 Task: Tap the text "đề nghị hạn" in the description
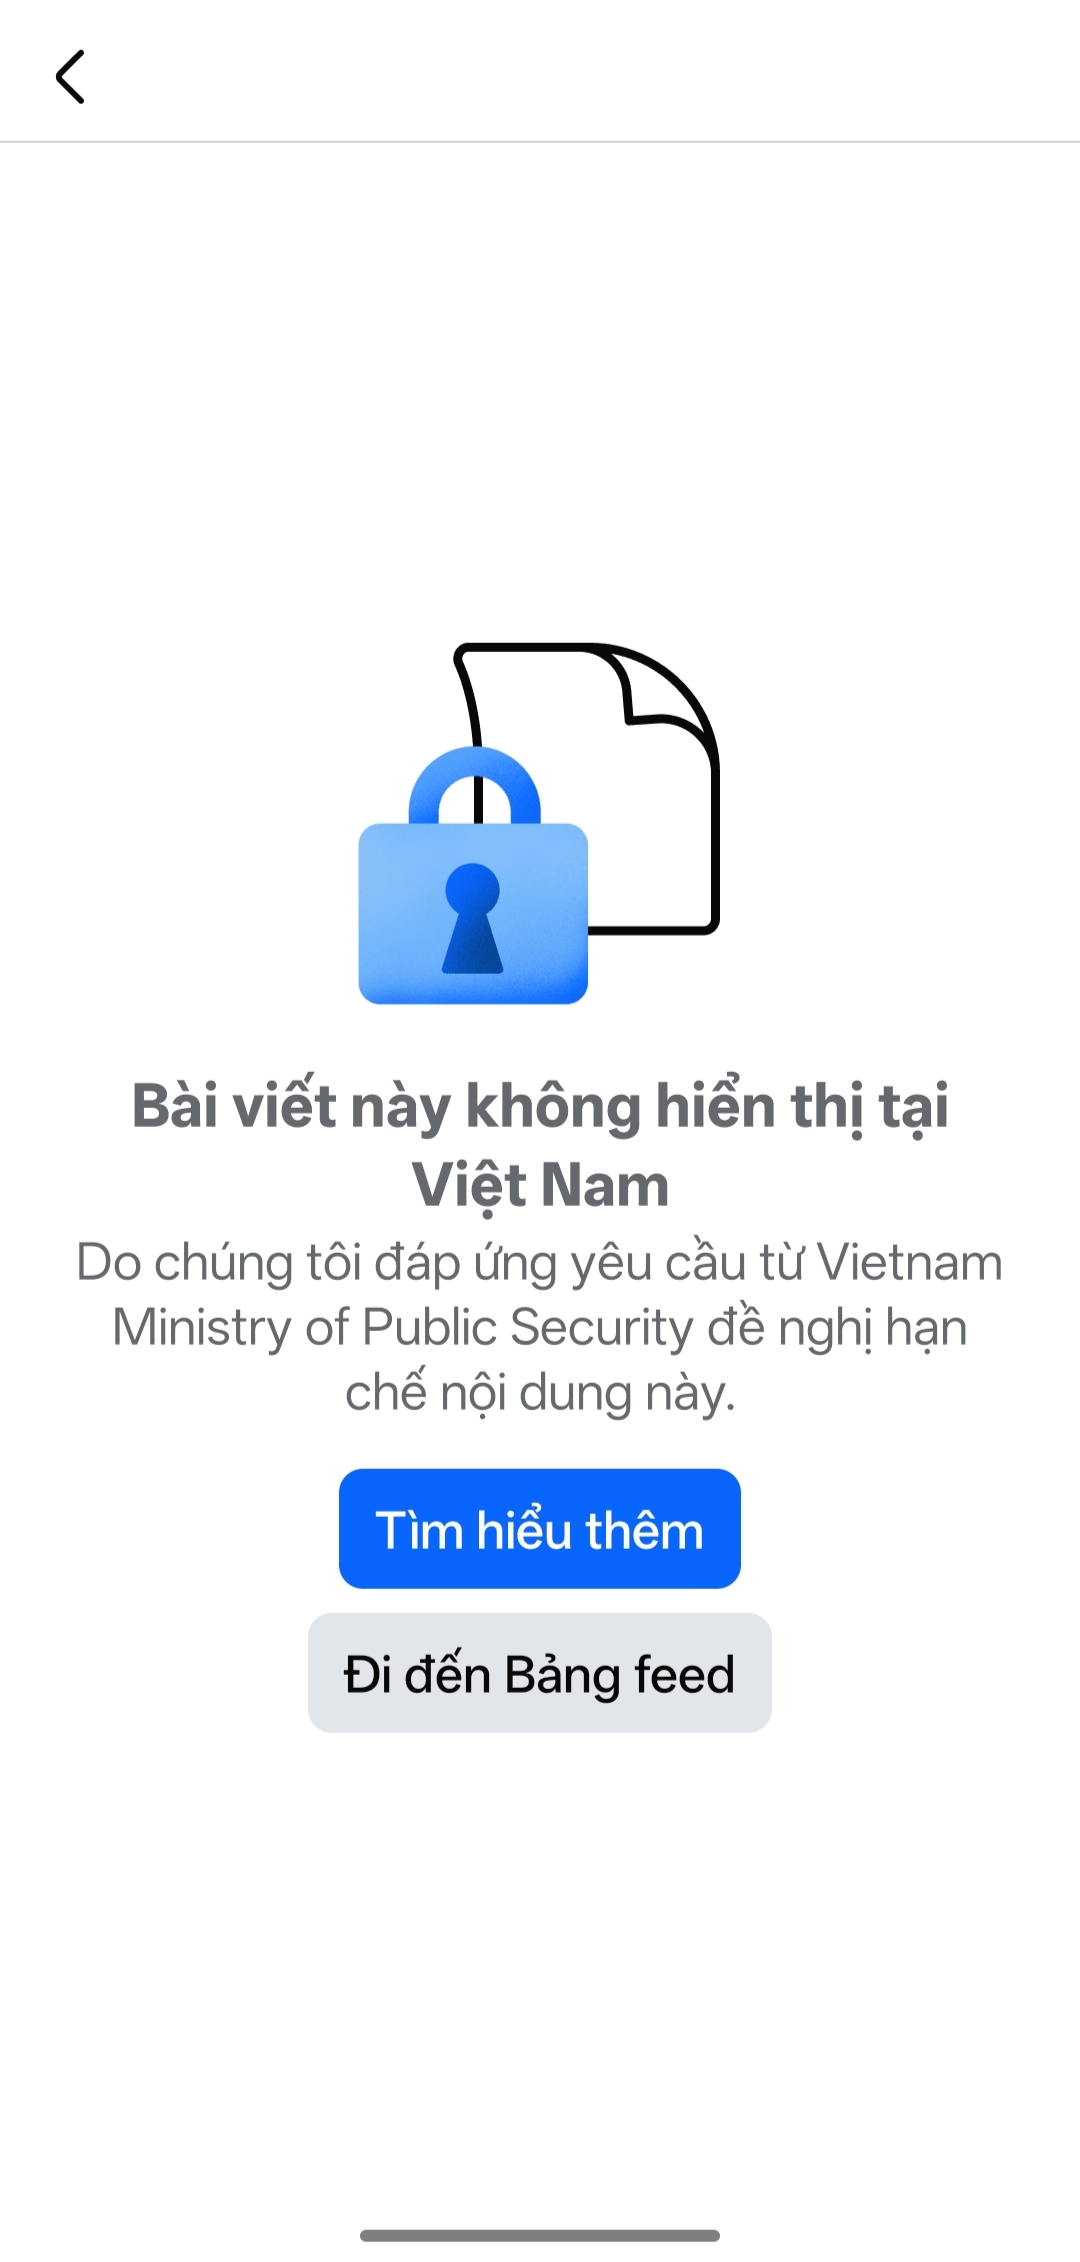[838, 1329]
